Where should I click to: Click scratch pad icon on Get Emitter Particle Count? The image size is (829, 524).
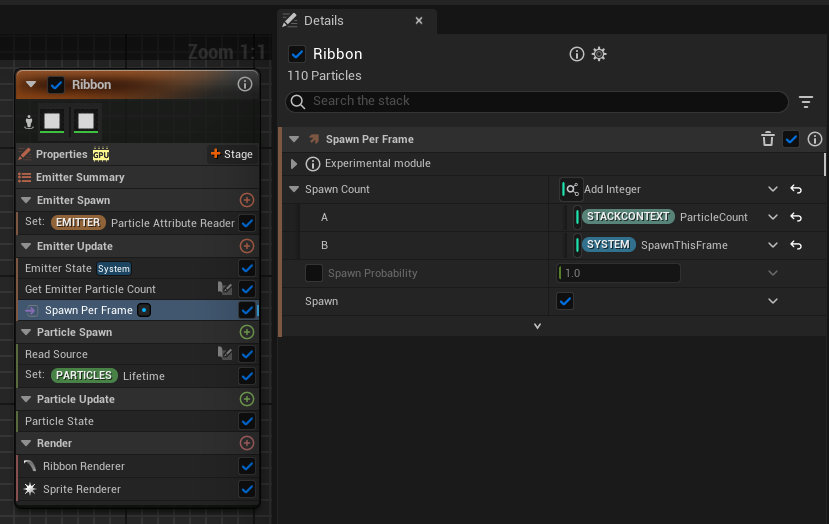(225, 289)
